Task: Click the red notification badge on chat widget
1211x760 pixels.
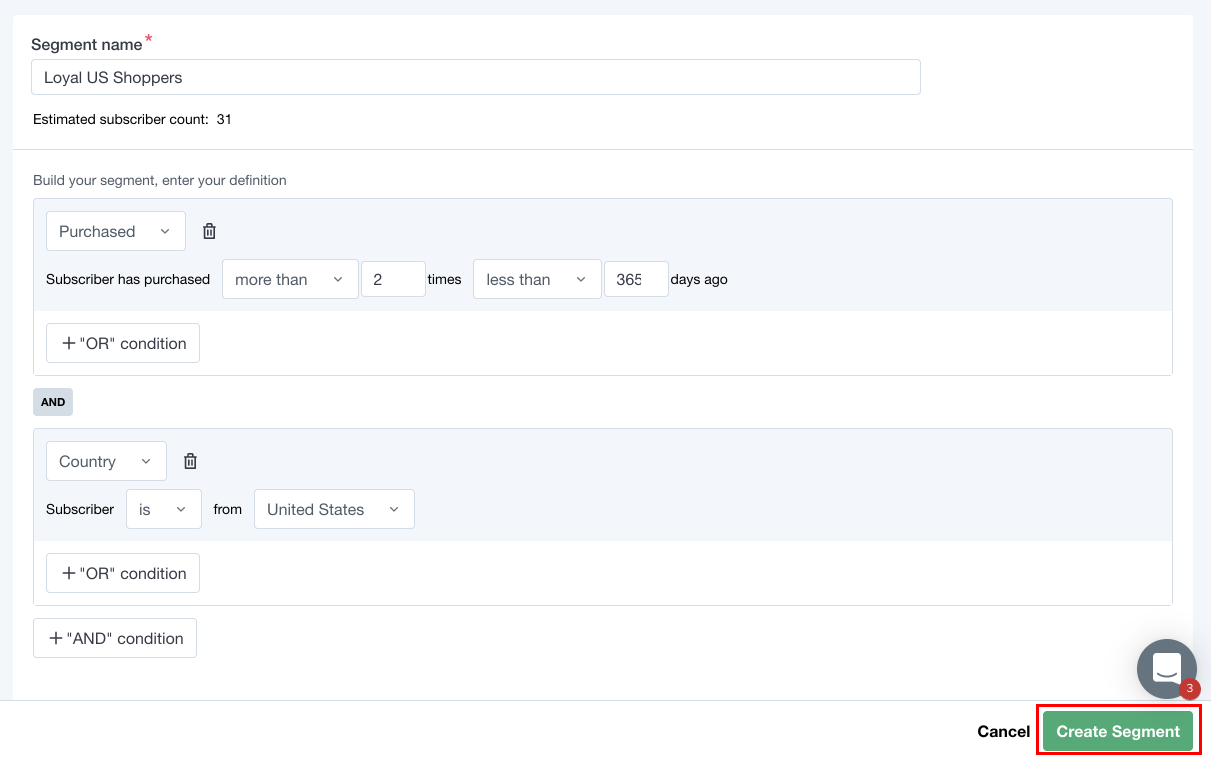Action: click(x=1189, y=689)
